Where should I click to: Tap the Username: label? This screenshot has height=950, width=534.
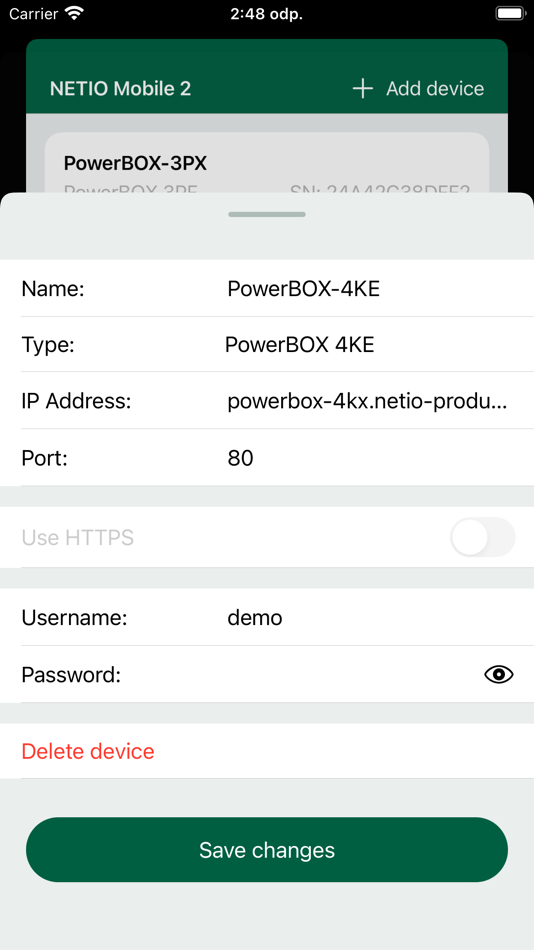point(75,617)
